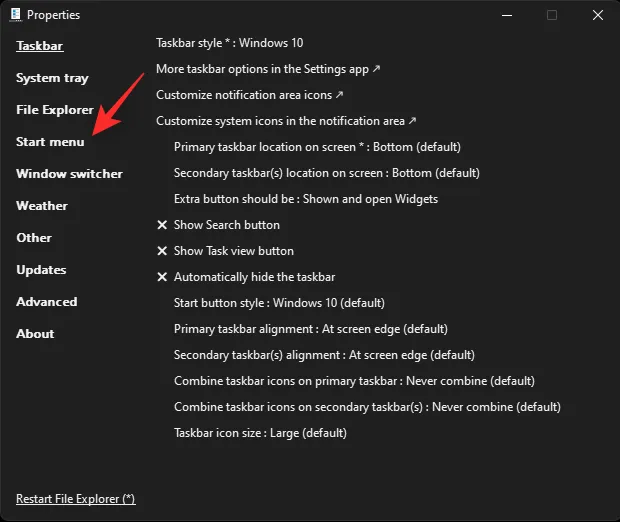Screen dimensions: 620x522
Task: Toggle Show Search button
Action: coord(219,225)
